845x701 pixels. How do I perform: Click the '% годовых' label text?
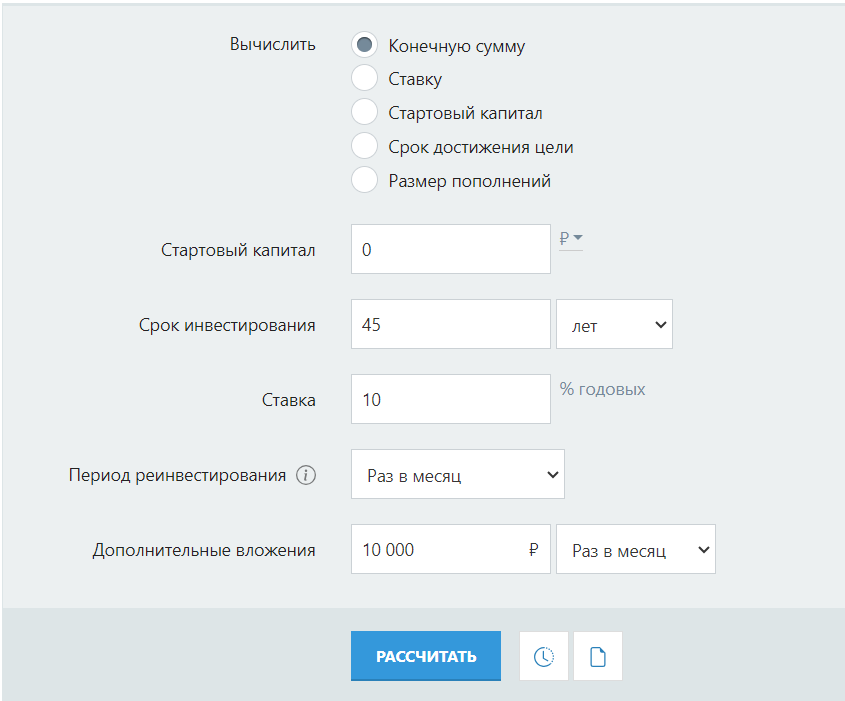point(602,389)
